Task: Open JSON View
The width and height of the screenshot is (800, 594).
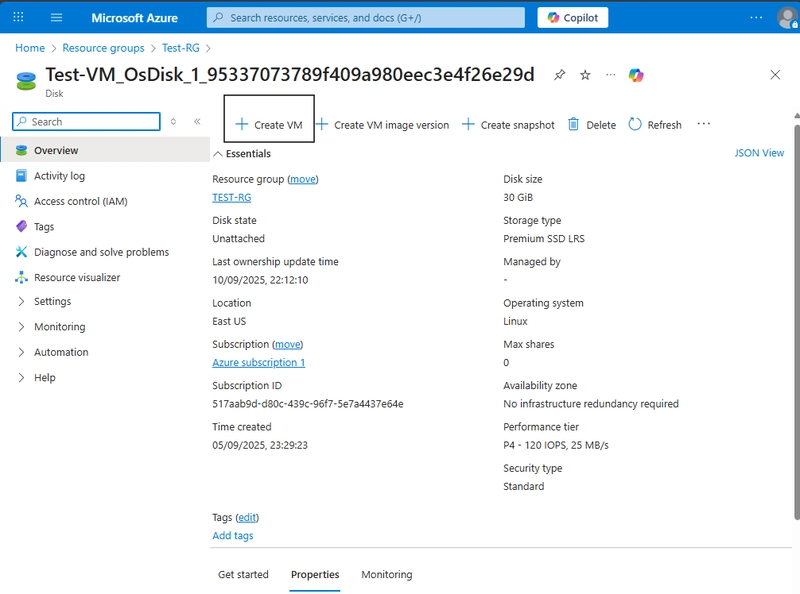Action: coord(759,153)
